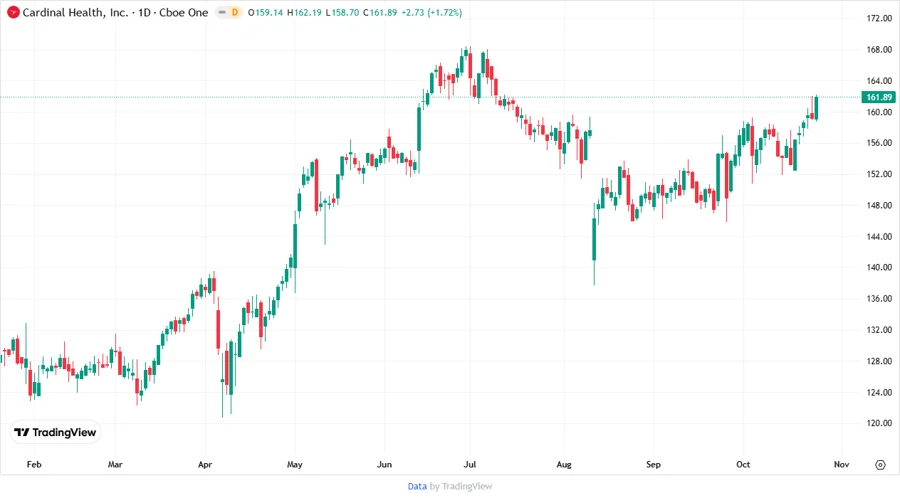
Task: Open chart settings gear icon
Action: [880, 465]
